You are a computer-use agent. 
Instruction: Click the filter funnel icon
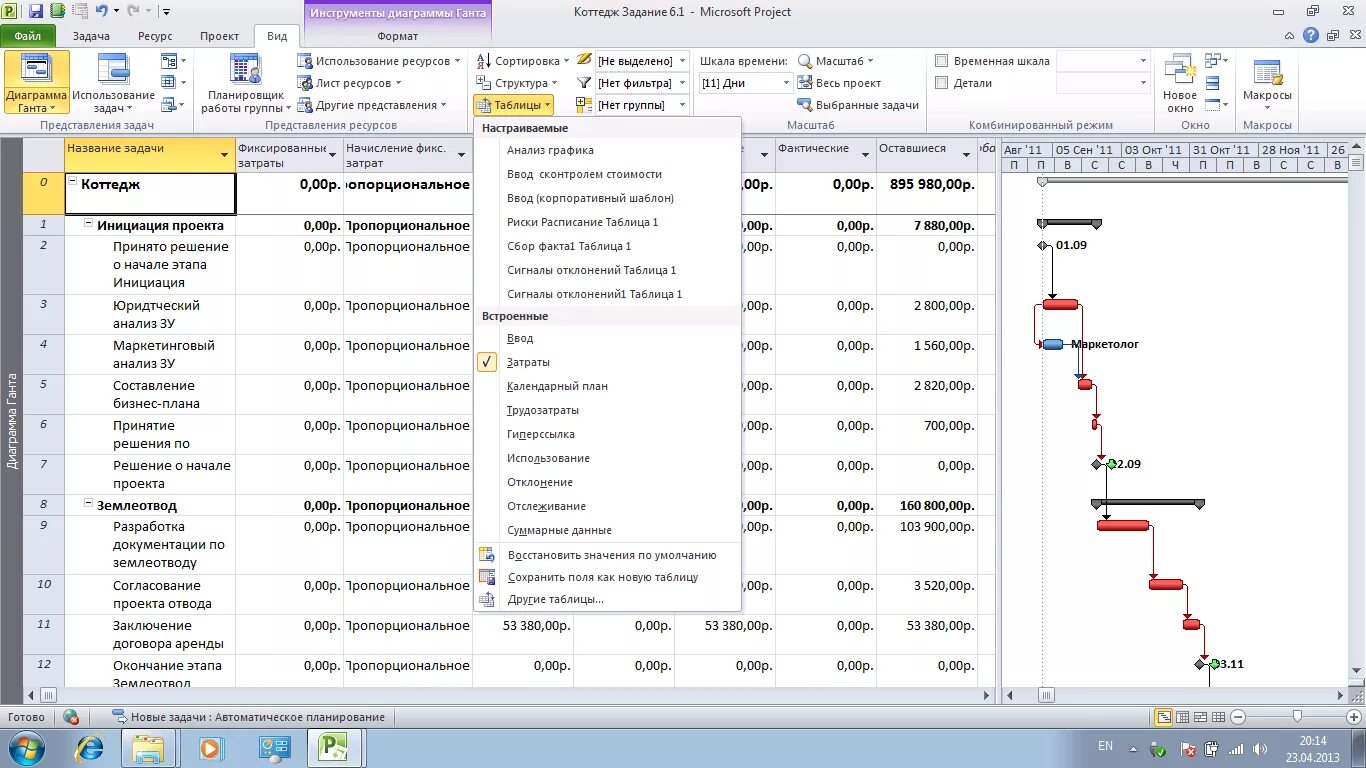click(584, 83)
